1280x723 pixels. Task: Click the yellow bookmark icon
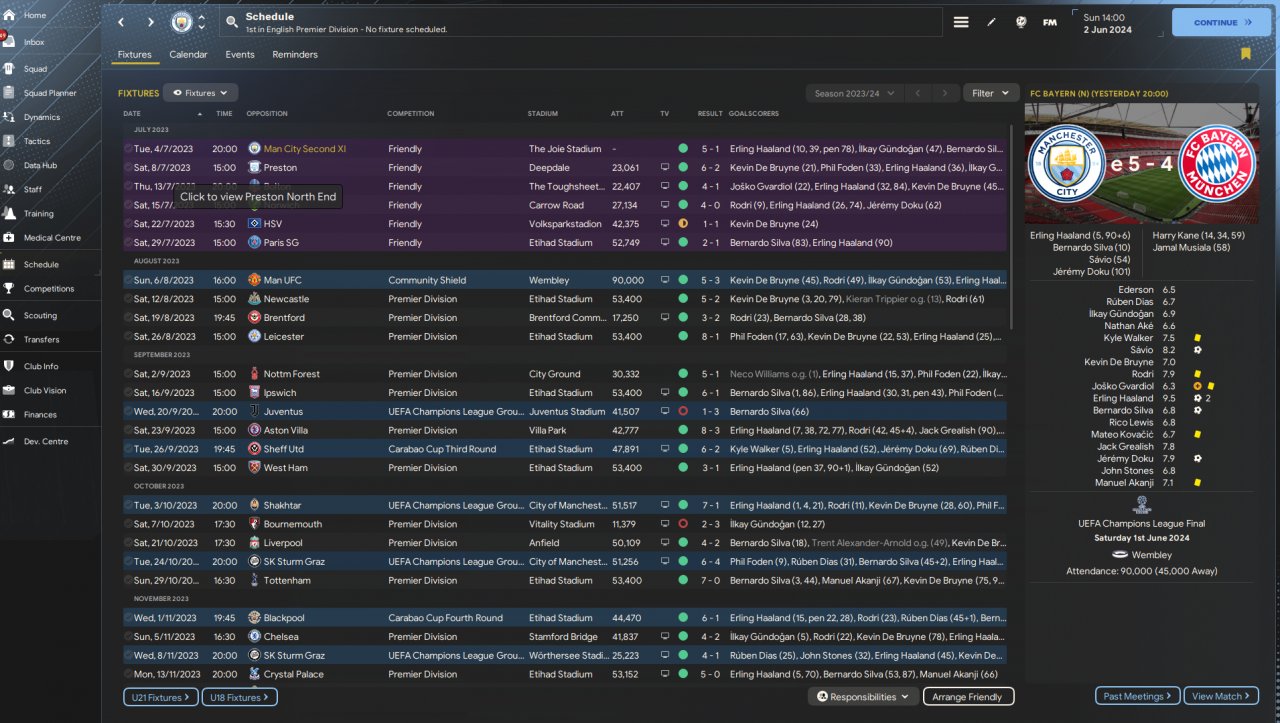[1245, 54]
